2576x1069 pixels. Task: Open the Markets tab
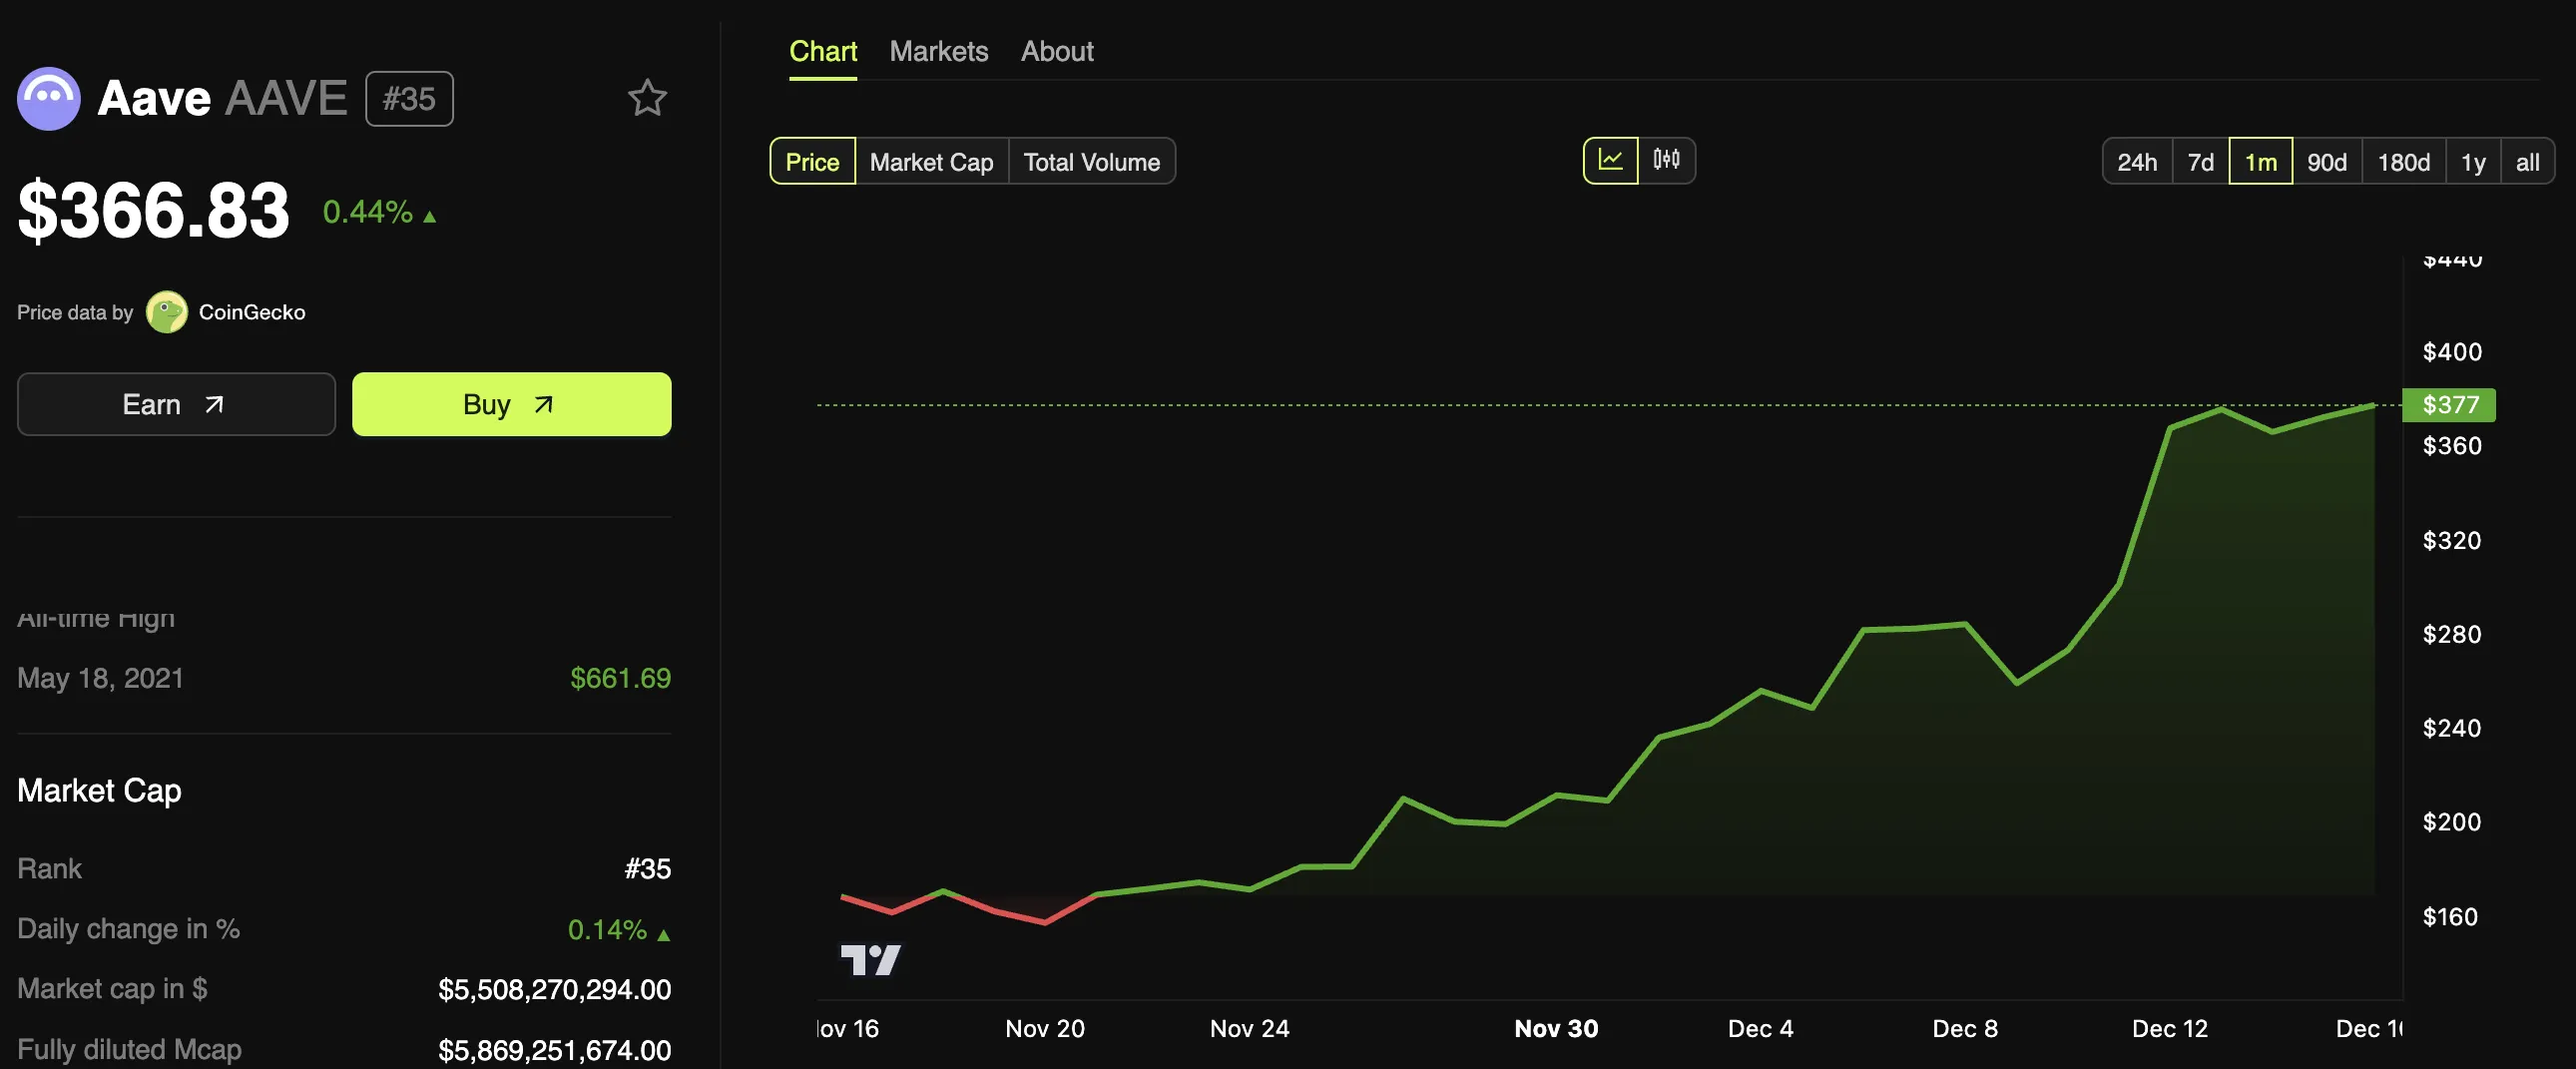click(938, 51)
